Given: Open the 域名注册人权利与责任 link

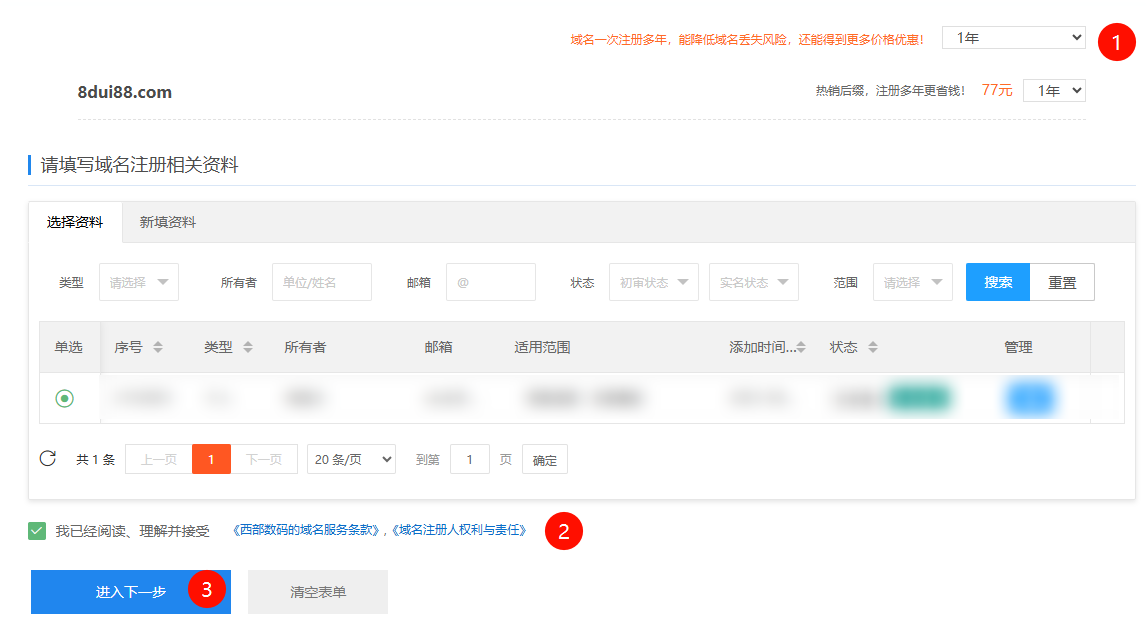Looking at the screenshot, I should click(459, 531).
